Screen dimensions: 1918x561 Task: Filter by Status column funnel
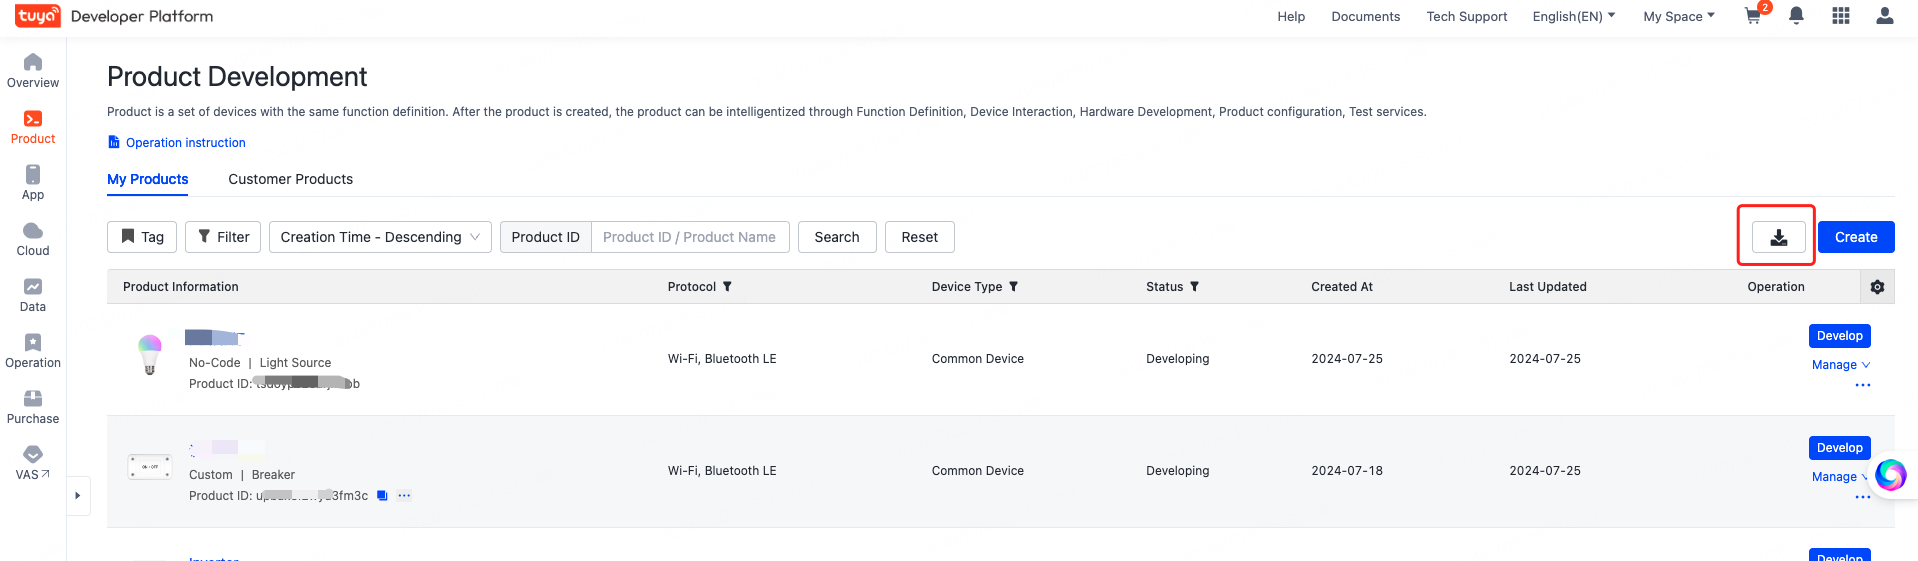point(1194,287)
